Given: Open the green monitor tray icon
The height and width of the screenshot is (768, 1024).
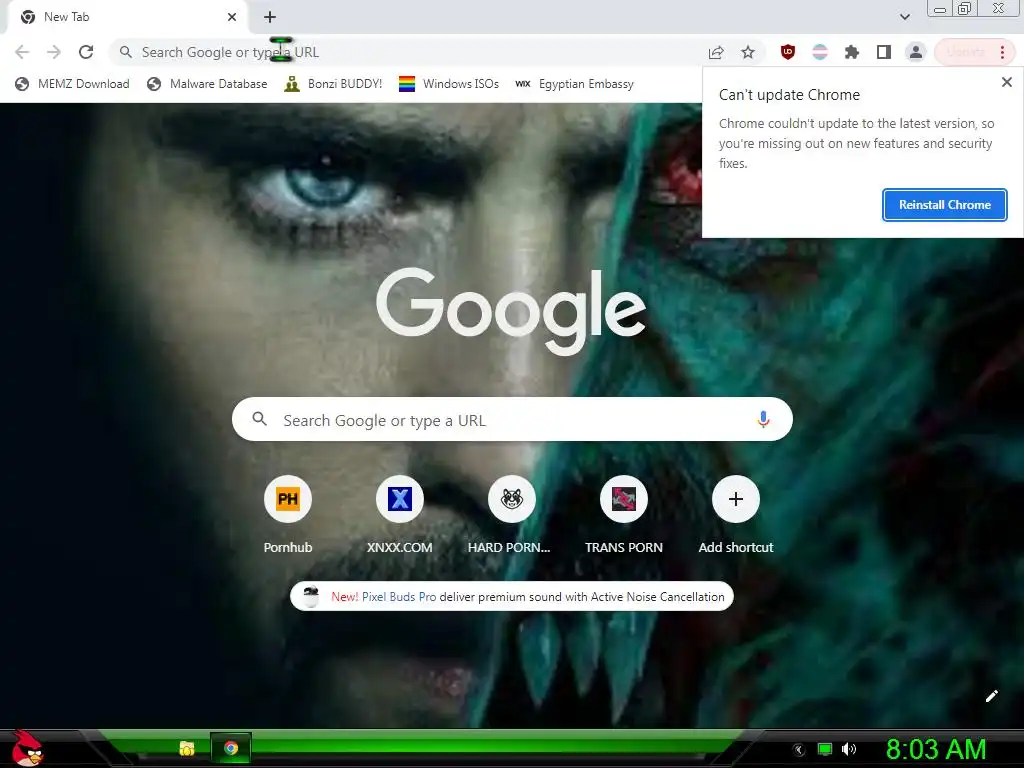Looking at the screenshot, I should coord(825,749).
